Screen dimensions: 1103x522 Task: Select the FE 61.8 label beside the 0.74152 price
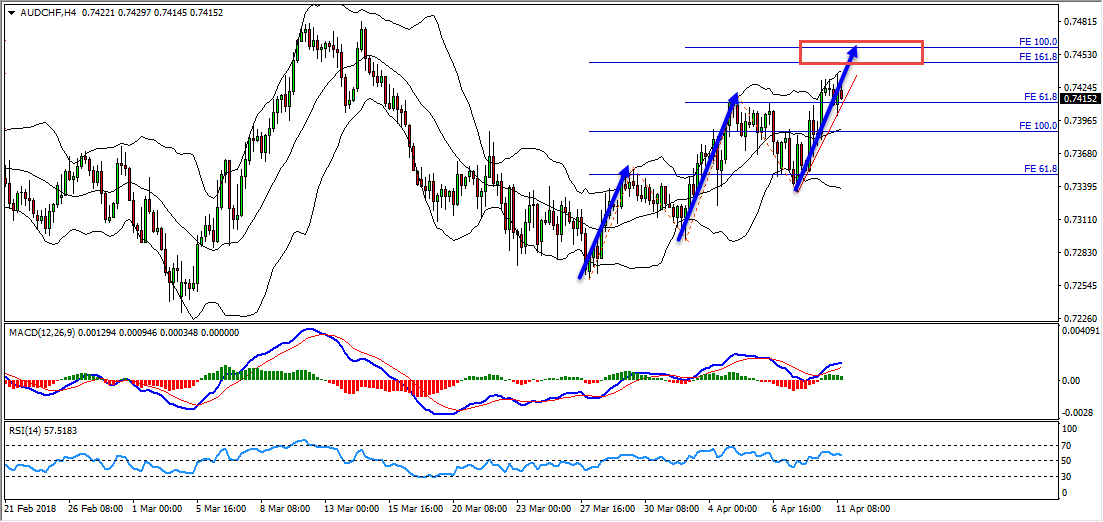[x=1041, y=97]
